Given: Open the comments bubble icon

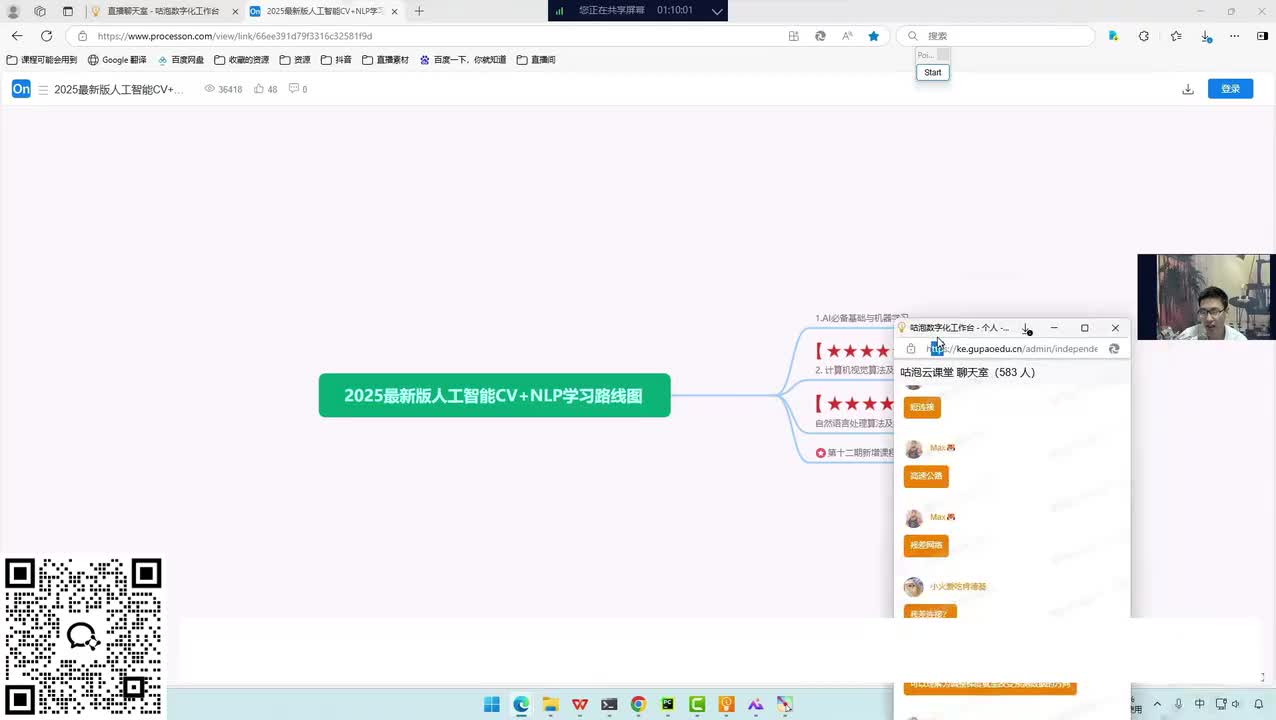Looking at the screenshot, I should tap(294, 89).
